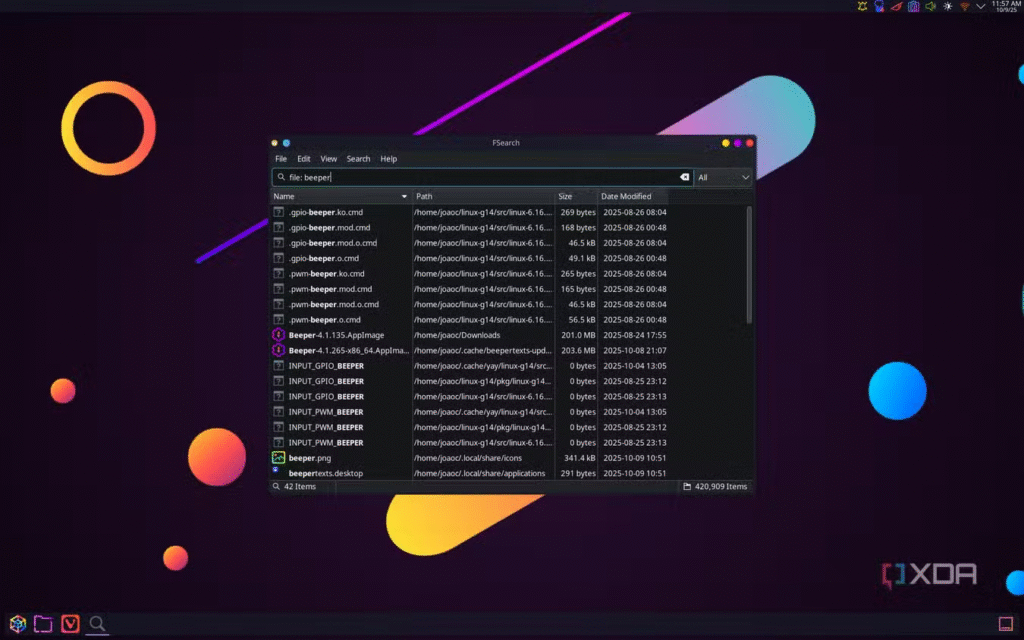Sort results by Size column header
This screenshot has height=640, width=1024.
(x=566, y=197)
